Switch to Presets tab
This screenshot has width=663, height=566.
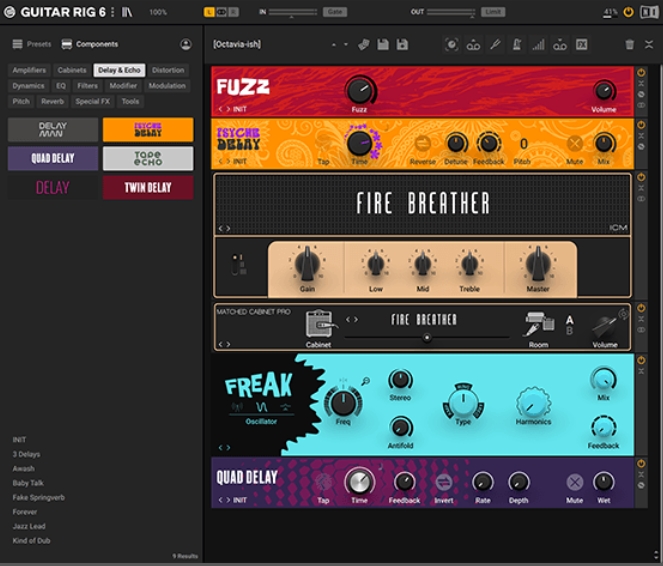pyautogui.click(x=32, y=44)
